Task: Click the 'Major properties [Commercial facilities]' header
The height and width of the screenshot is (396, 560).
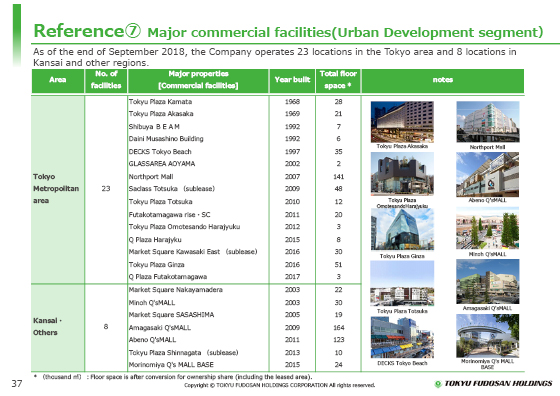Action: click(x=198, y=81)
